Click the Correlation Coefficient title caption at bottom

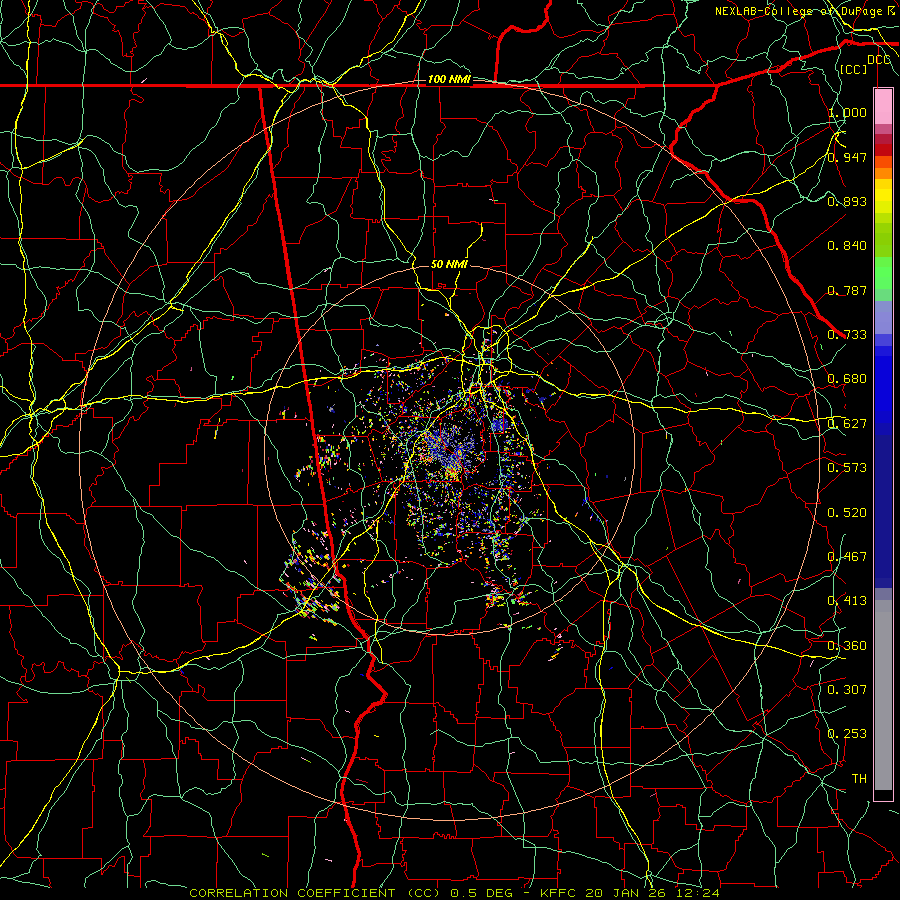pyautogui.click(x=454, y=893)
